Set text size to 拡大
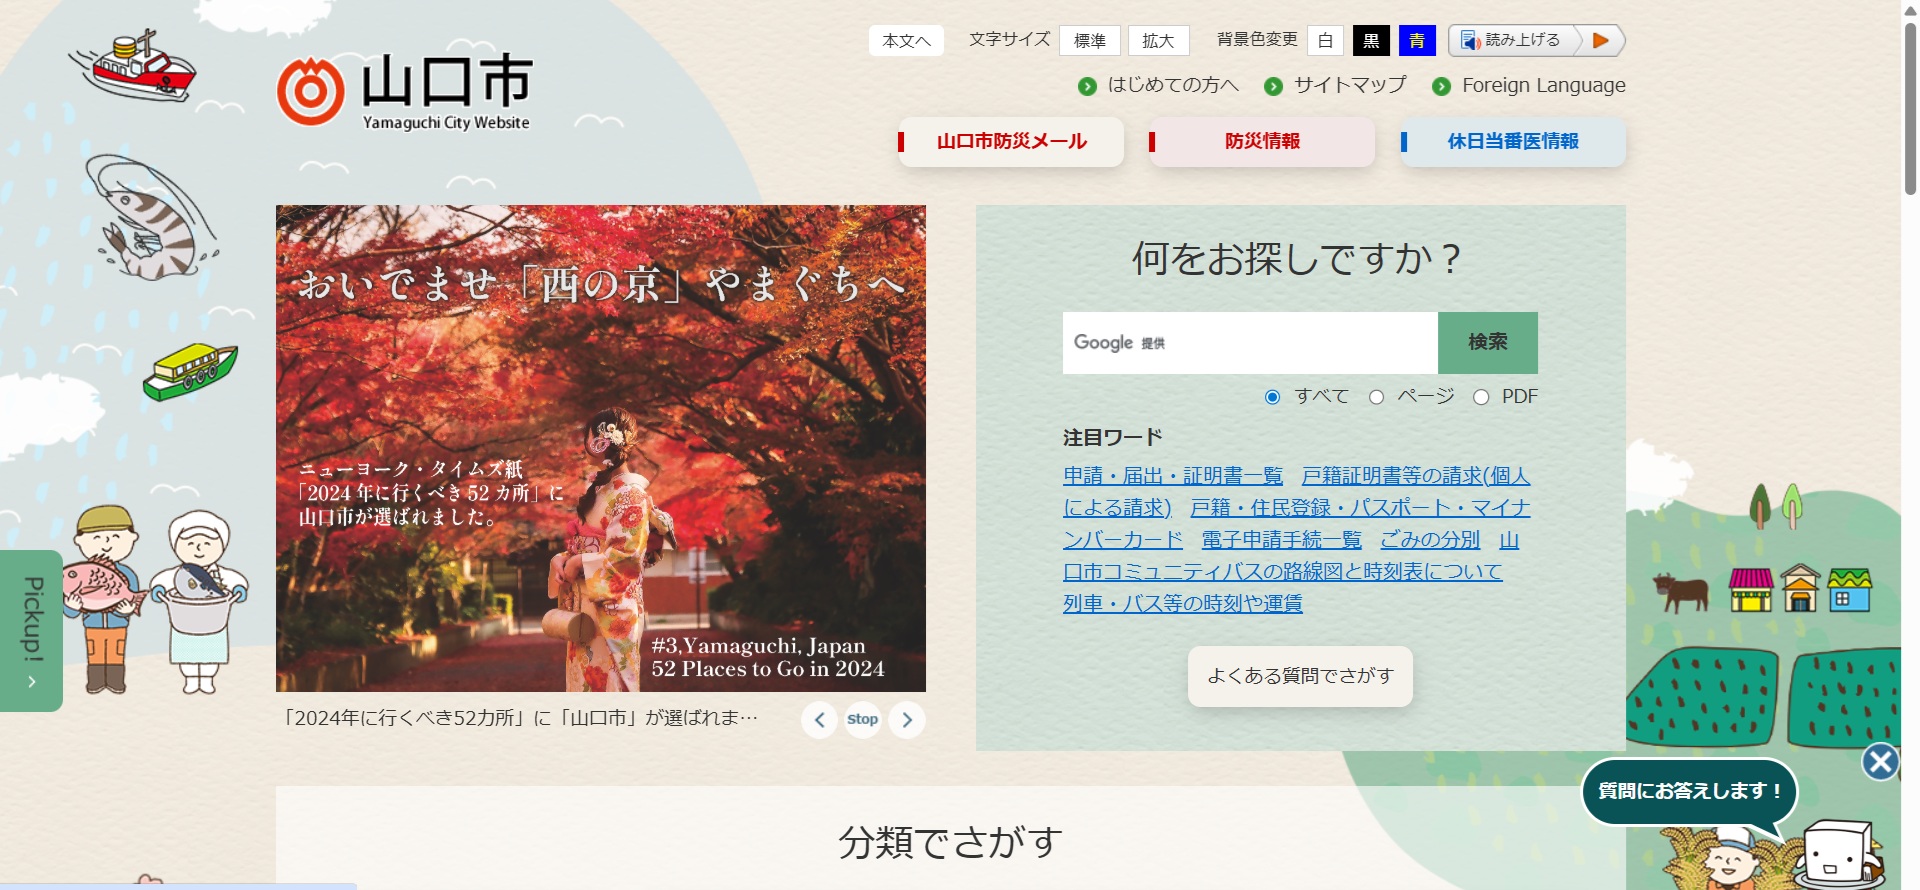 click(x=1158, y=40)
